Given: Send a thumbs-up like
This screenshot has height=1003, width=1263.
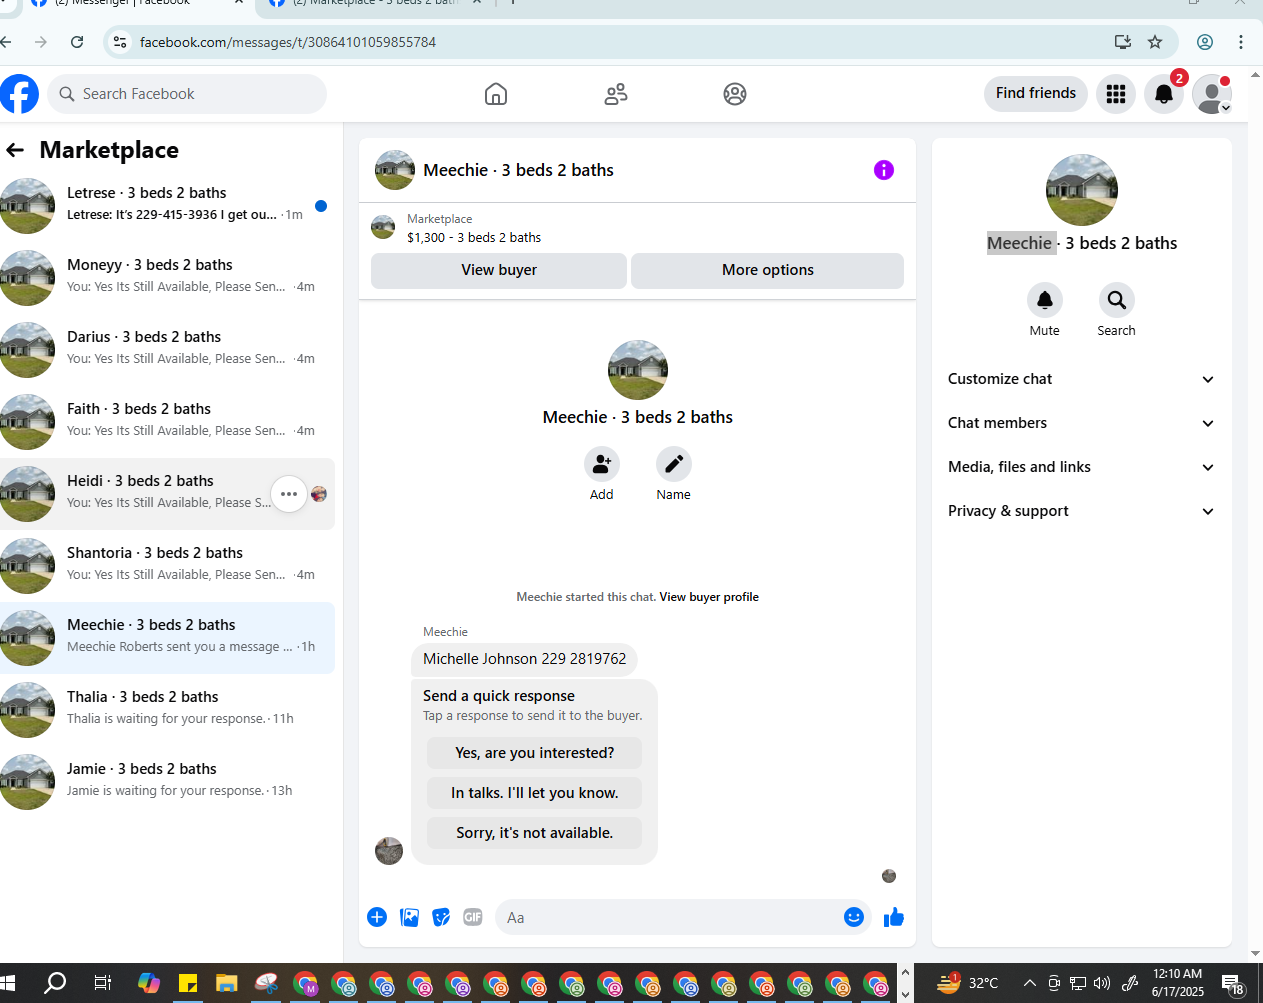Looking at the screenshot, I should coord(894,917).
